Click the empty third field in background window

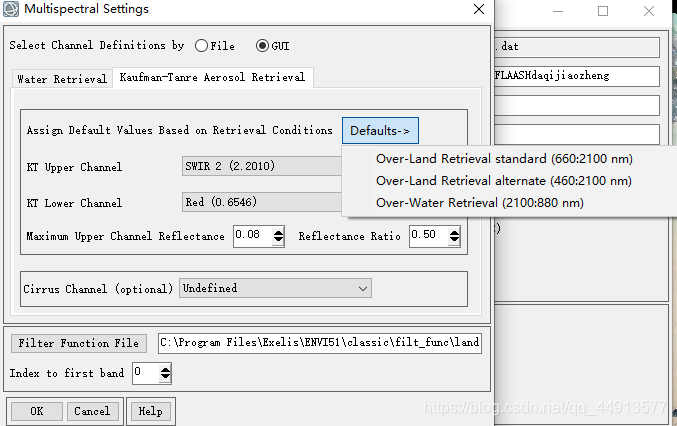click(577, 105)
